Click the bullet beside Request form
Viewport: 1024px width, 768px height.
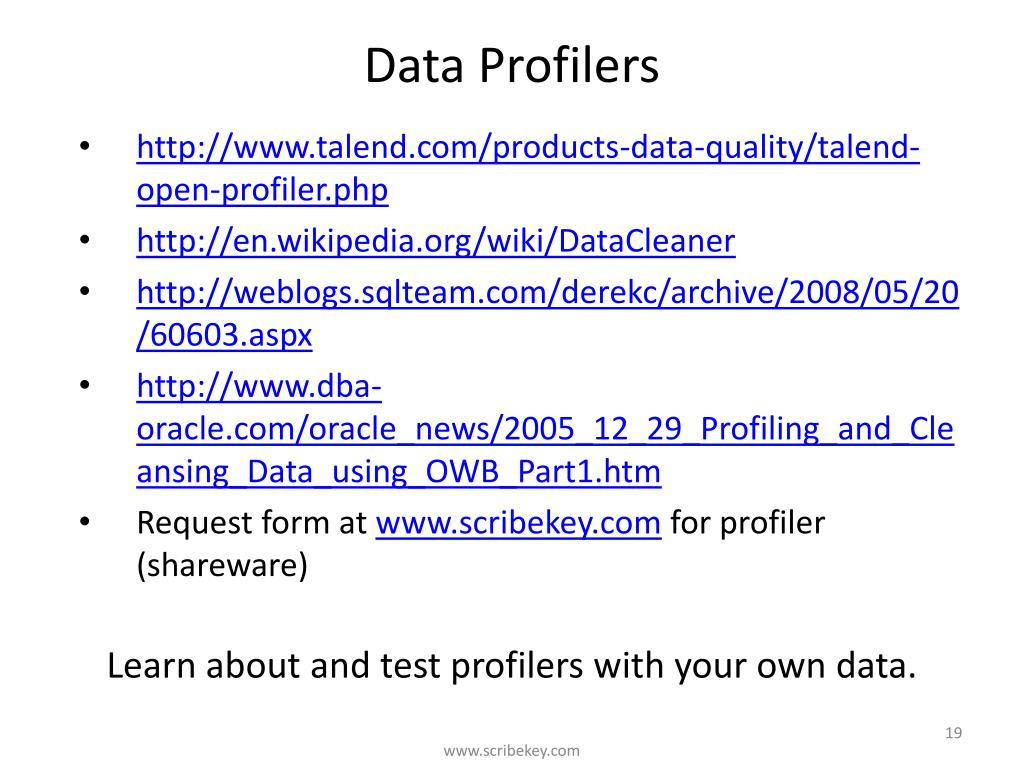(85, 522)
